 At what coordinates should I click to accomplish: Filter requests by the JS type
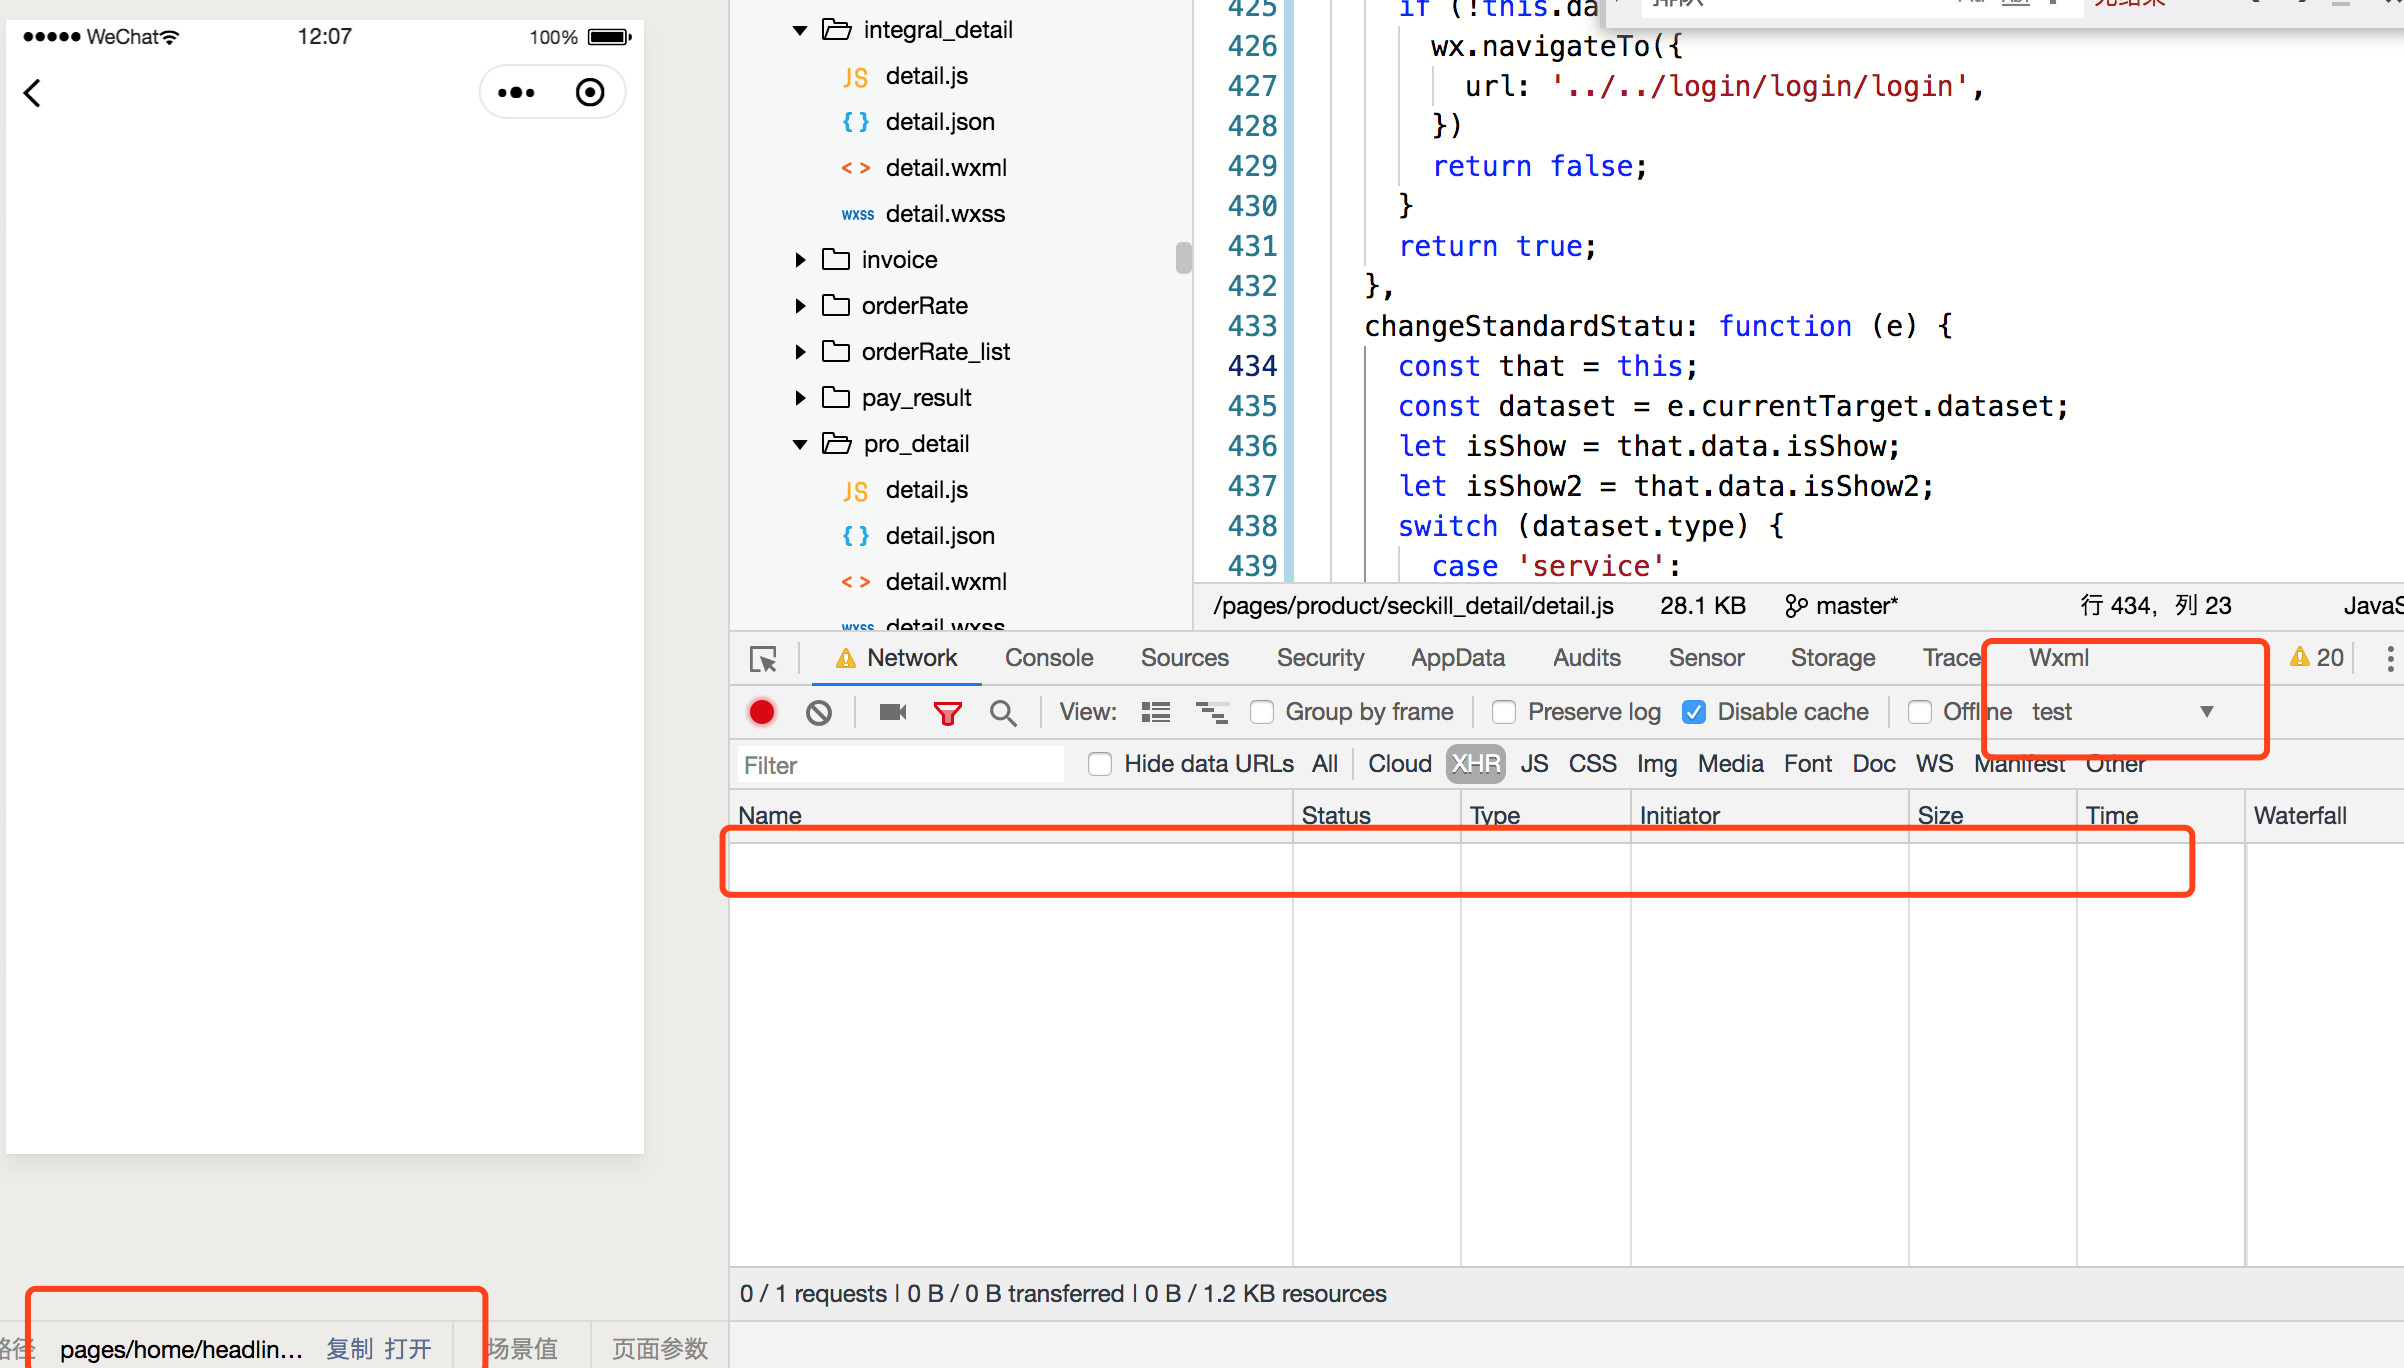tap(1534, 764)
